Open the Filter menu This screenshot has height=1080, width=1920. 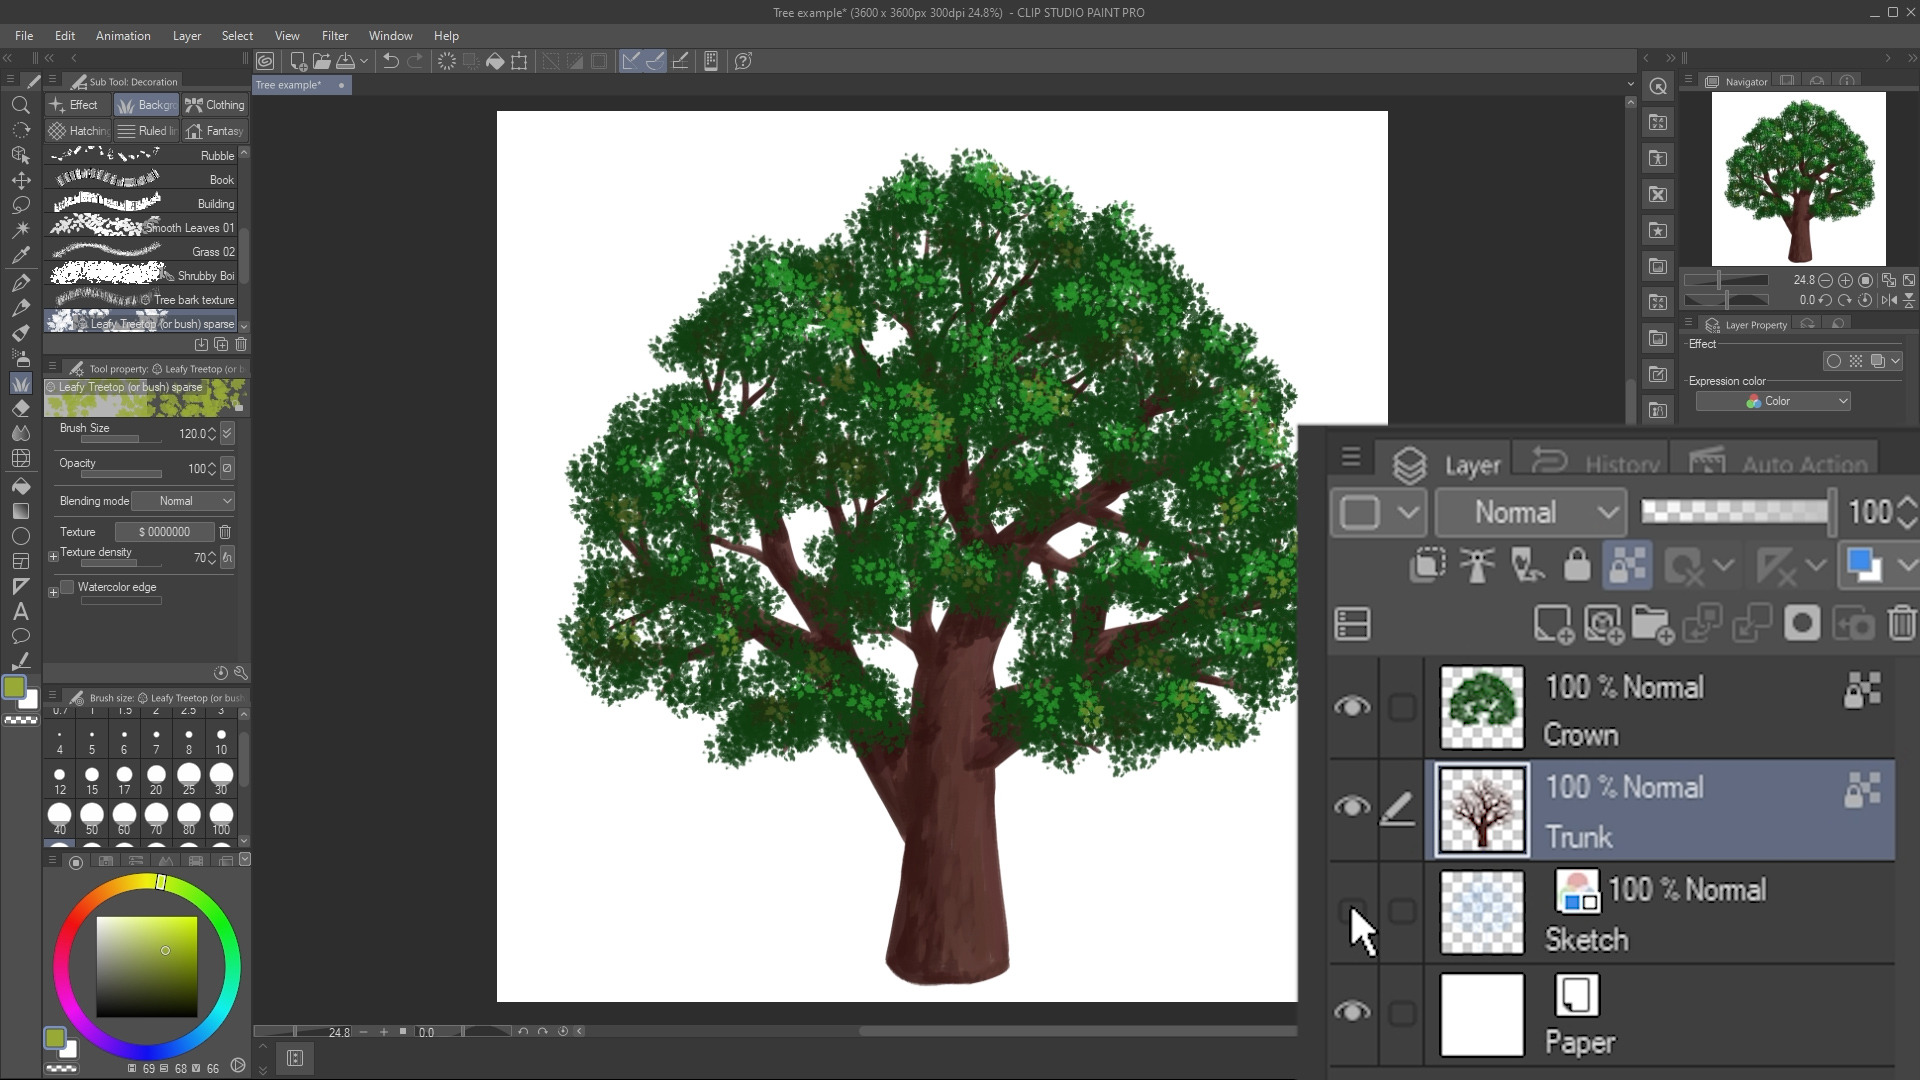334,35
